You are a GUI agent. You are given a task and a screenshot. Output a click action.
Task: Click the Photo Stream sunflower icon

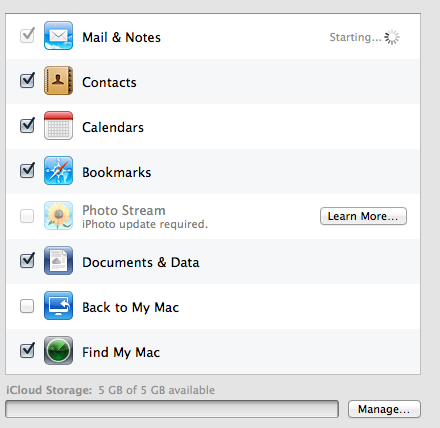point(58,216)
